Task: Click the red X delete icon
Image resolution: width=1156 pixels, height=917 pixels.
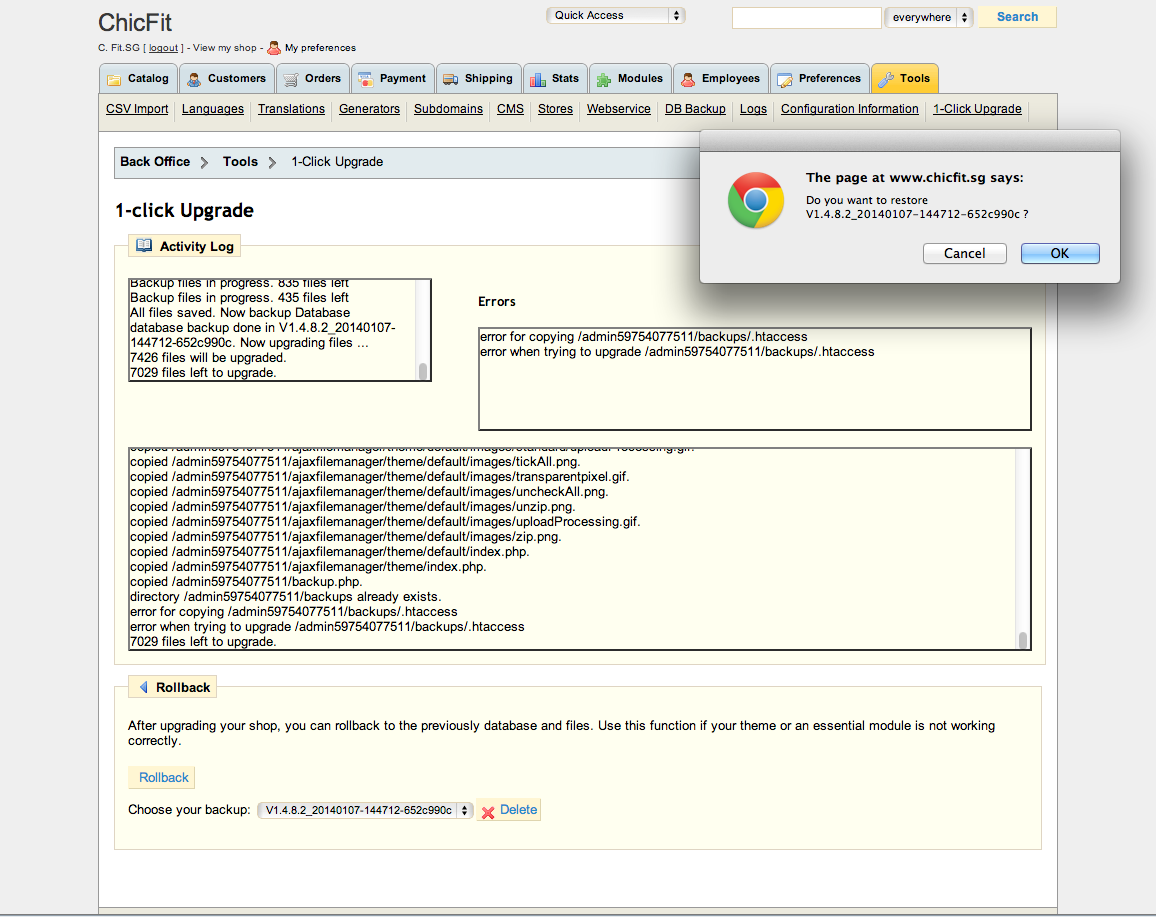Action: (488, 812)
